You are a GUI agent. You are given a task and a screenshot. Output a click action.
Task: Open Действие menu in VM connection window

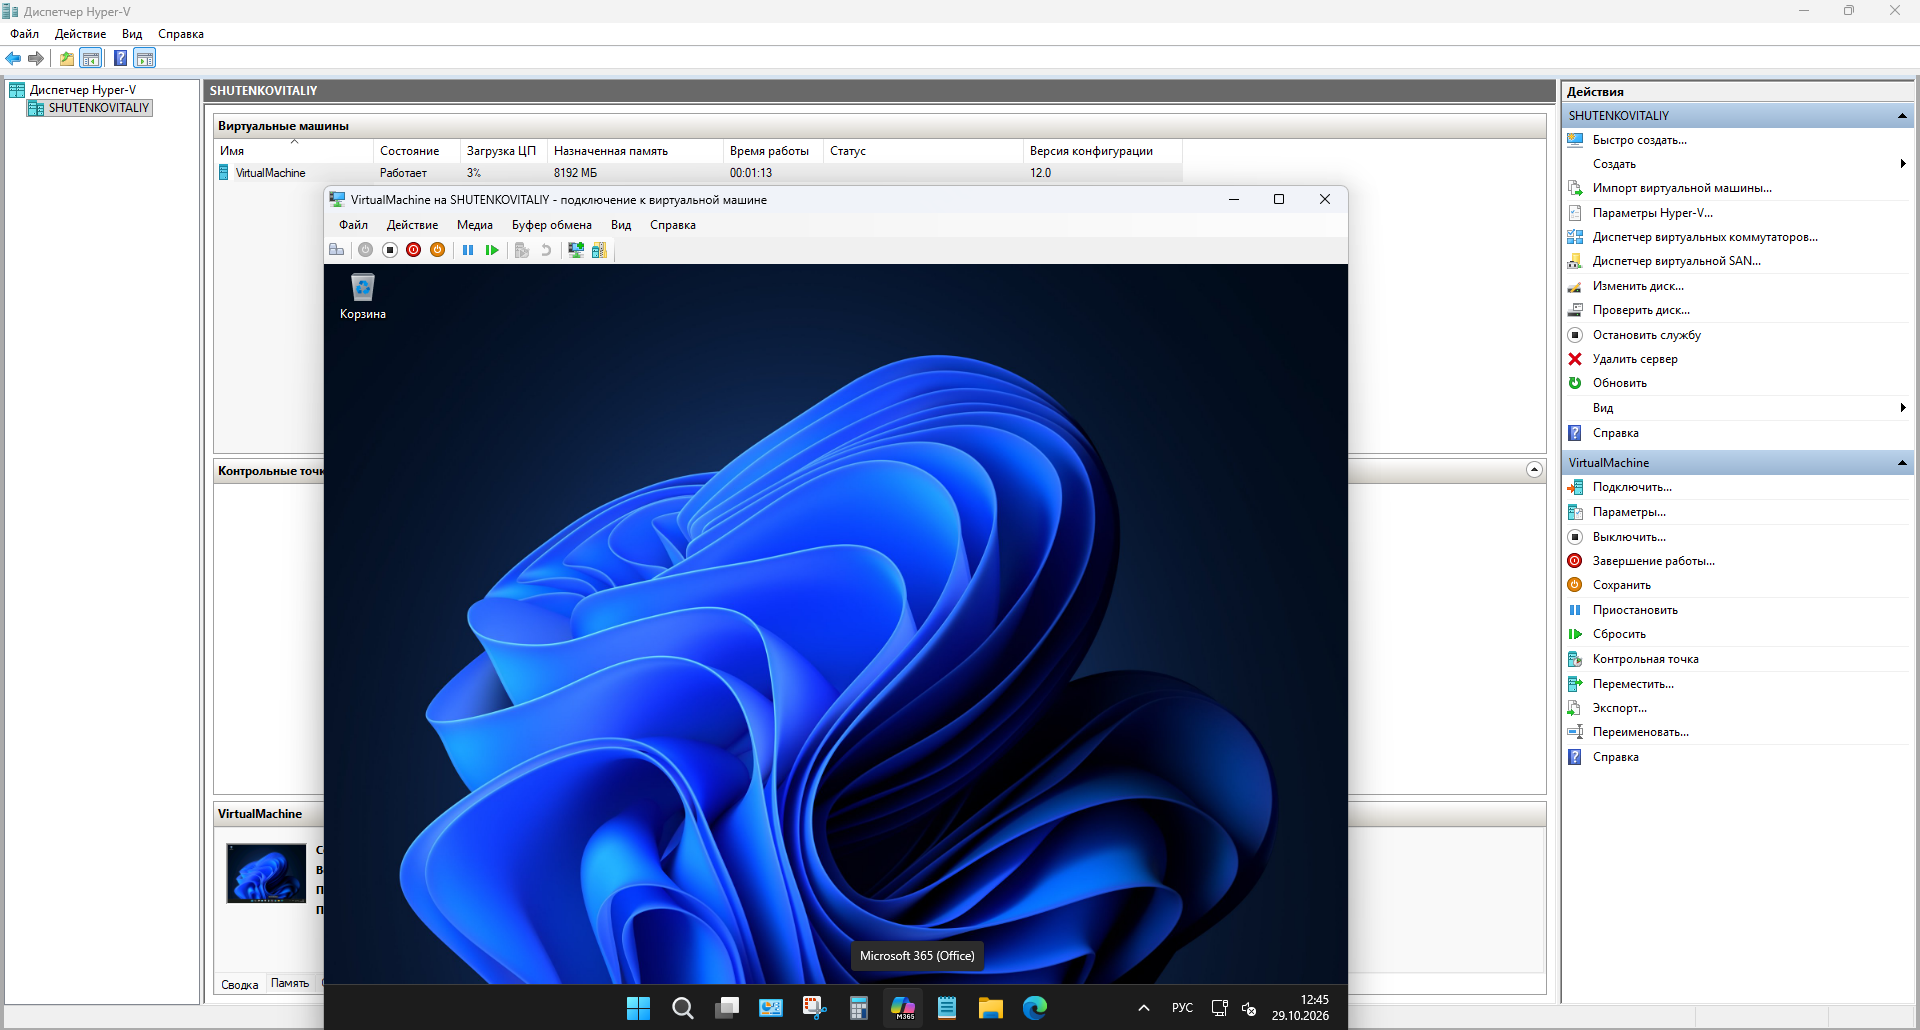tap(412, 225)
